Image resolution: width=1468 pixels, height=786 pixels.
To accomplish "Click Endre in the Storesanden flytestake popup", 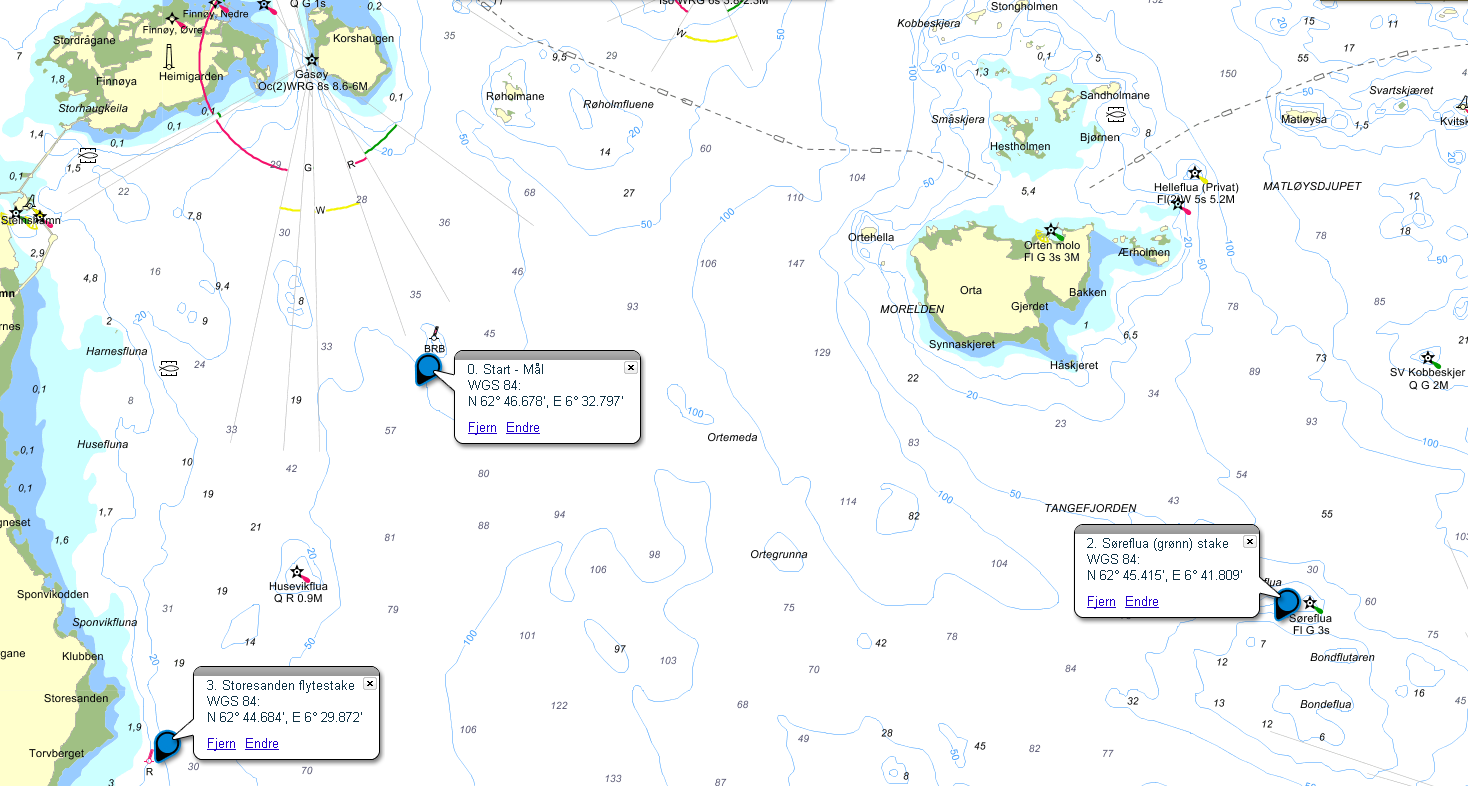I will click(x=262, y=743).
